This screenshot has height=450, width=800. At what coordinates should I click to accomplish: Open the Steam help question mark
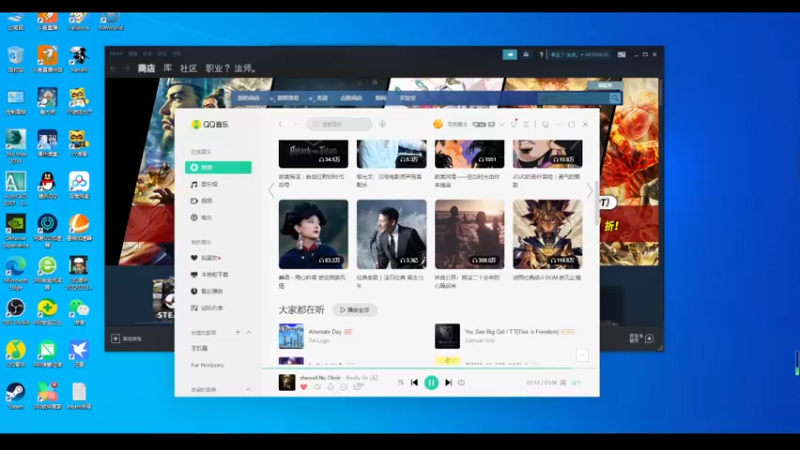click(x=541, y=55)
